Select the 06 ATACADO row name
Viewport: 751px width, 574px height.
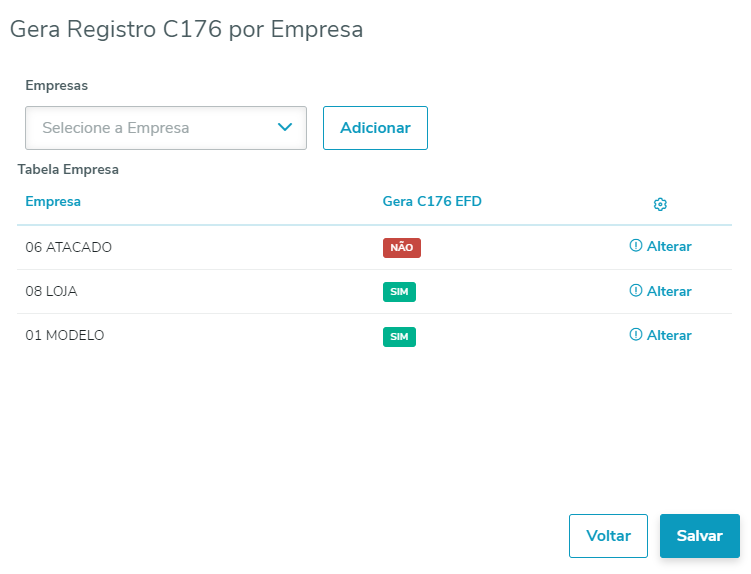(68, 247)
